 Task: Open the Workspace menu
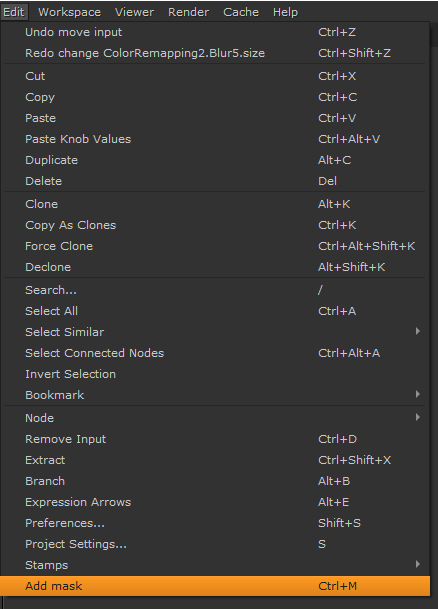coord(70,12)
